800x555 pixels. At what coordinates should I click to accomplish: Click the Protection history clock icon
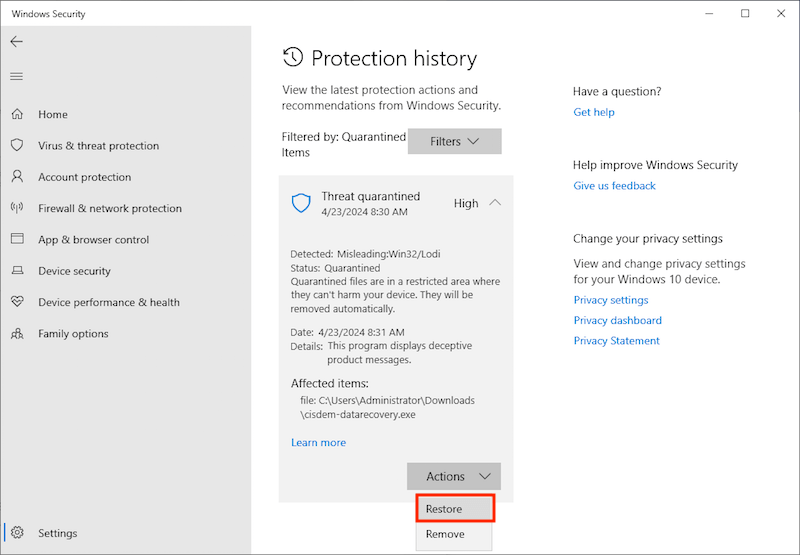coord(293,57)
